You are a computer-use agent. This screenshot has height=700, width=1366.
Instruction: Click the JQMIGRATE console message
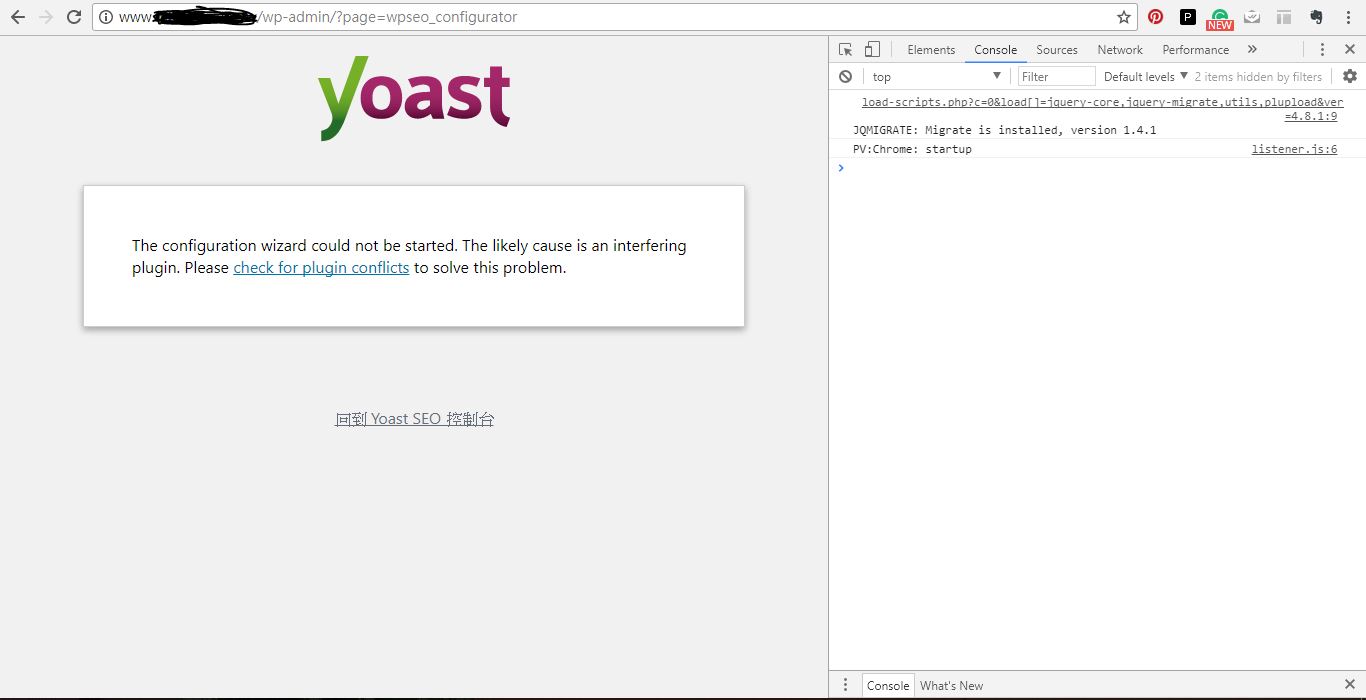[x=1004, y=130]
